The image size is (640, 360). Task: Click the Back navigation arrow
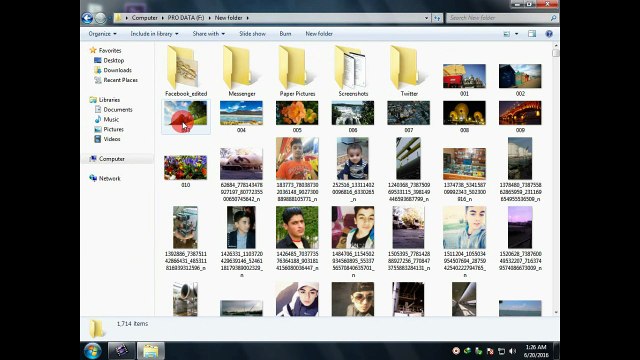click(87, 18)
